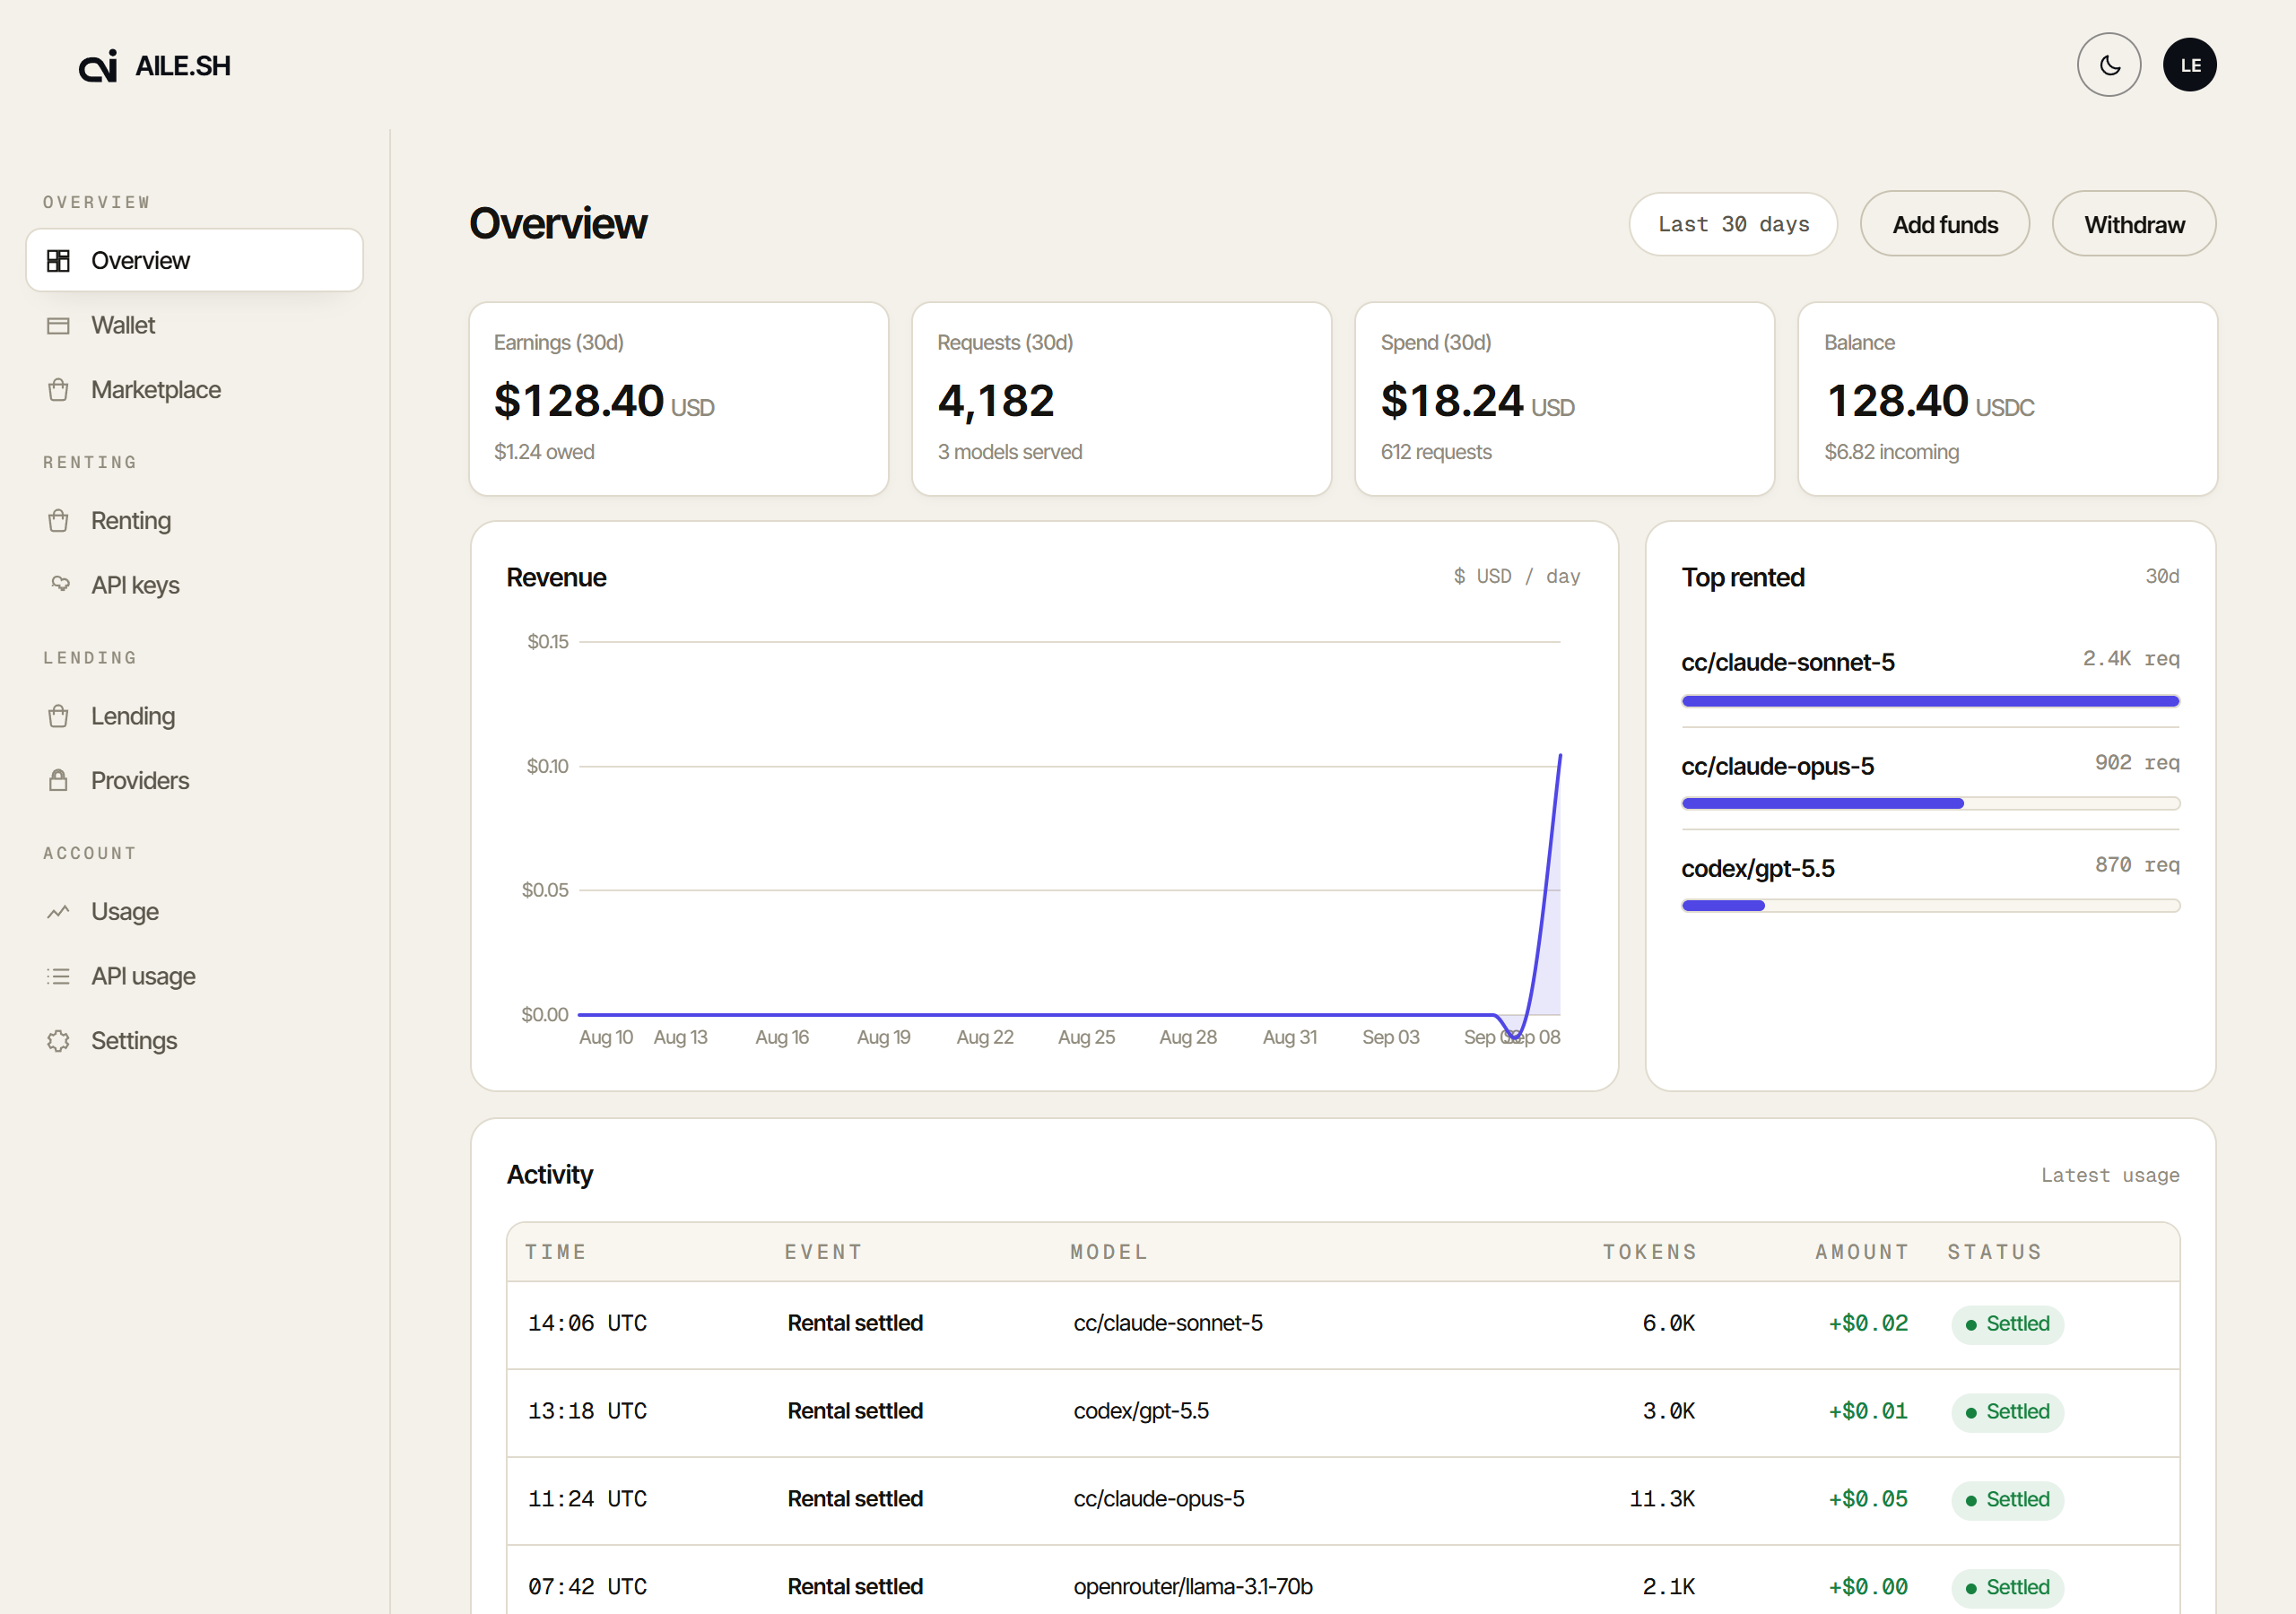Image resolution: width=2296 pixels, height=1614 pixels.
Task: Click the API keys key icon
Action: pos(60,584)
